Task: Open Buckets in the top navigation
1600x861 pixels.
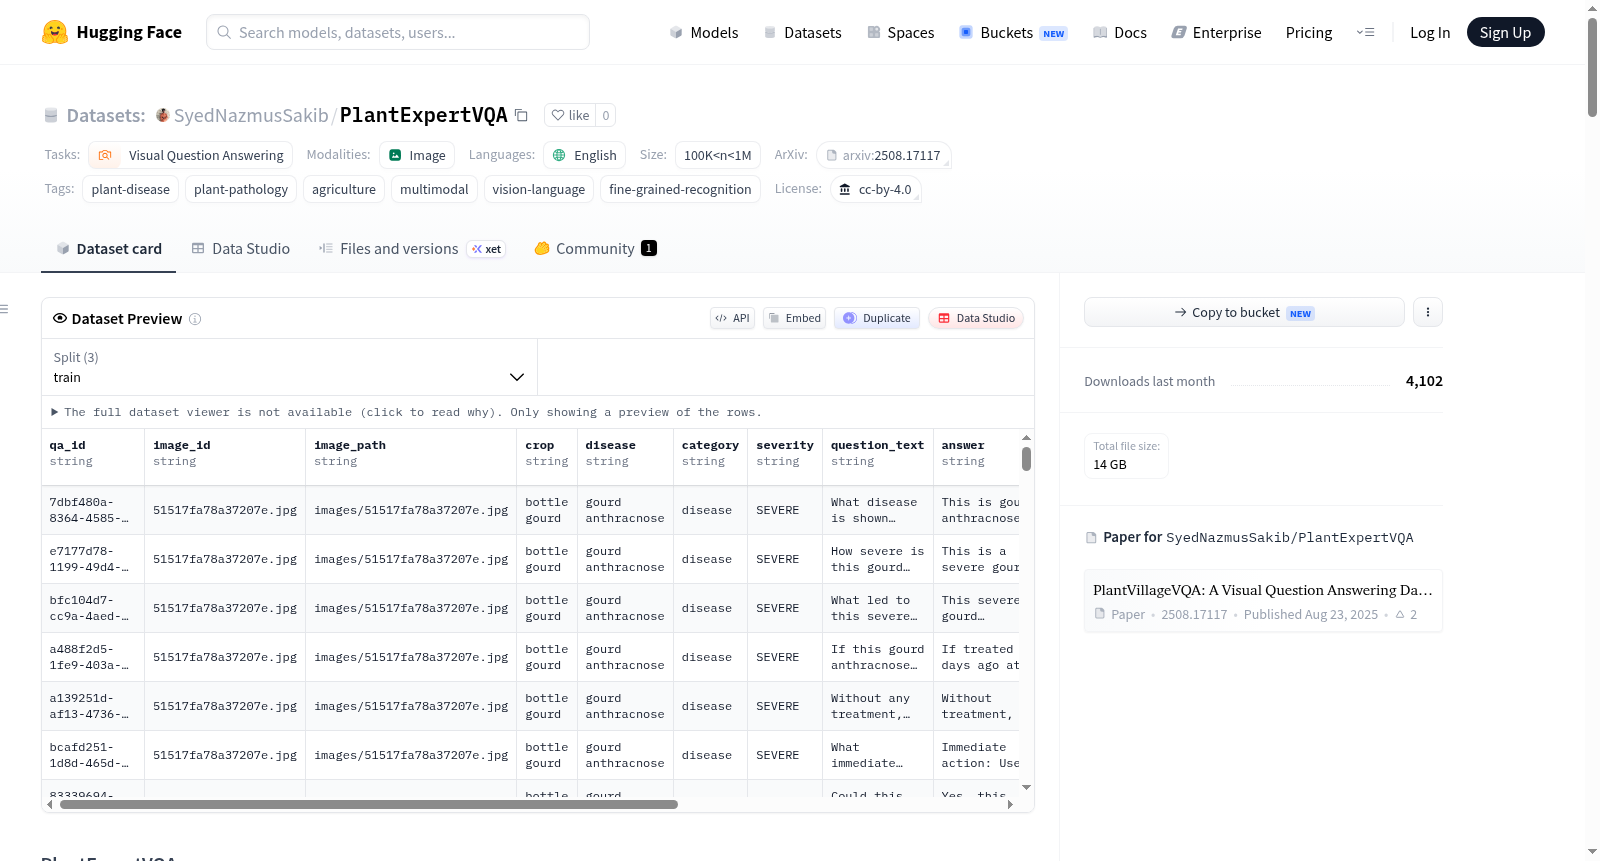Action: click(x=1013, y=32)
